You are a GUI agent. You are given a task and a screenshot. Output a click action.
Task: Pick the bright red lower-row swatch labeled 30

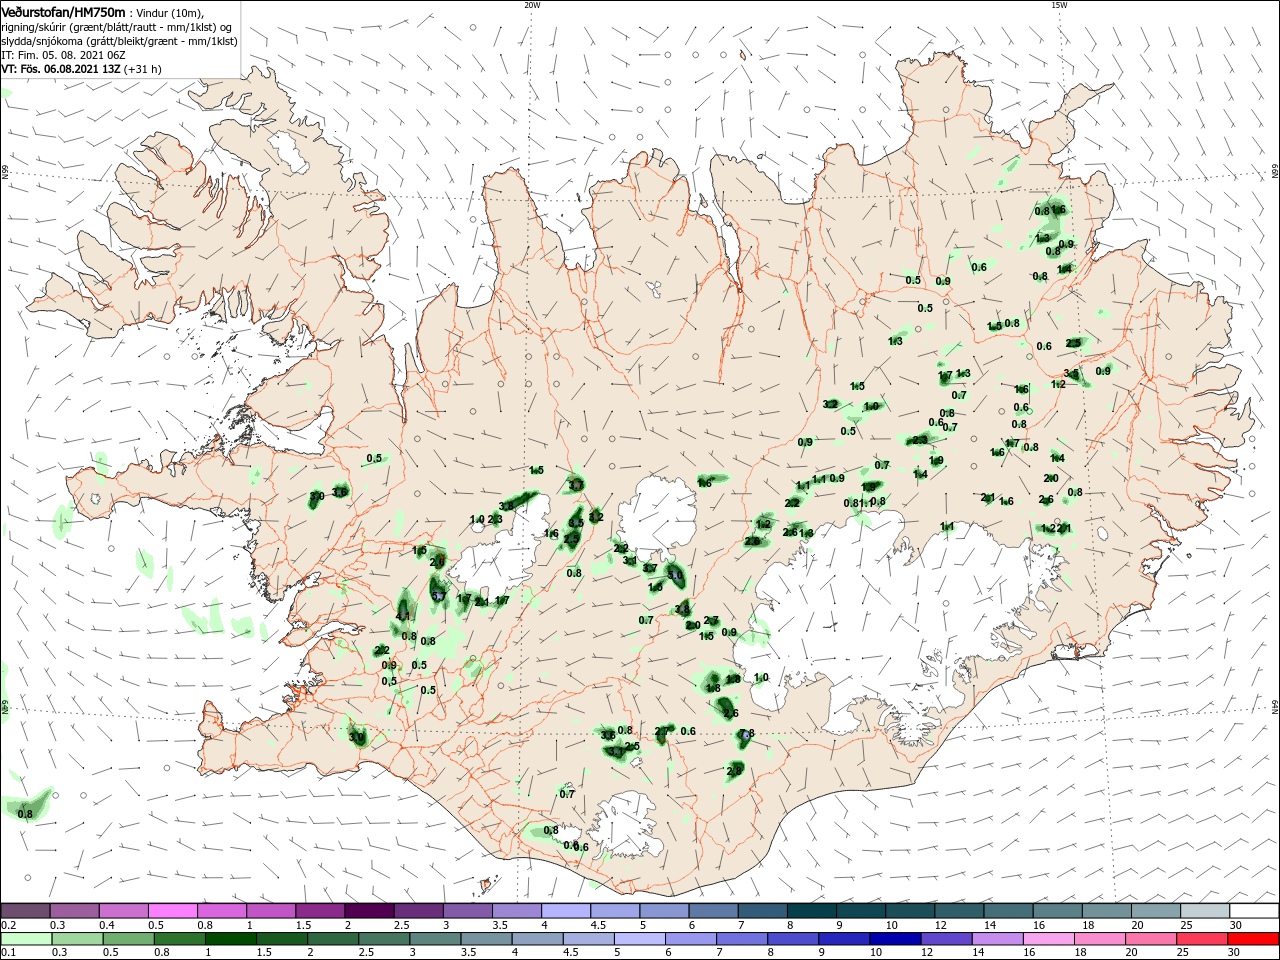[x=1252, y=939]
